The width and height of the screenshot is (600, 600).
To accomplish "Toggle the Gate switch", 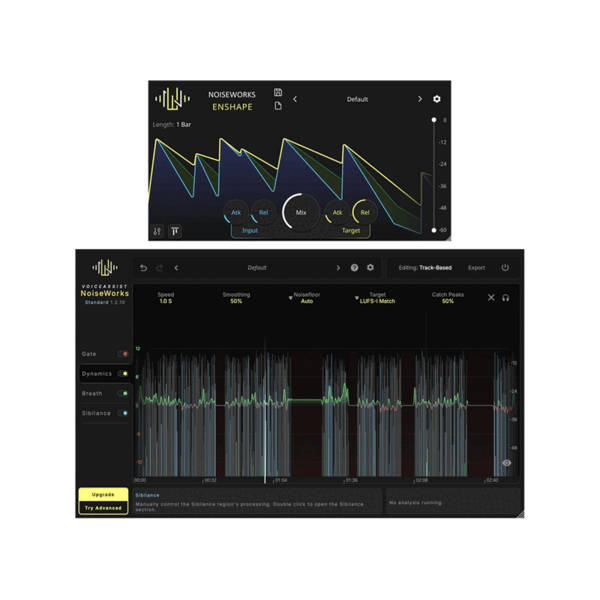I will pyautogui.click(x=123, y=354).
